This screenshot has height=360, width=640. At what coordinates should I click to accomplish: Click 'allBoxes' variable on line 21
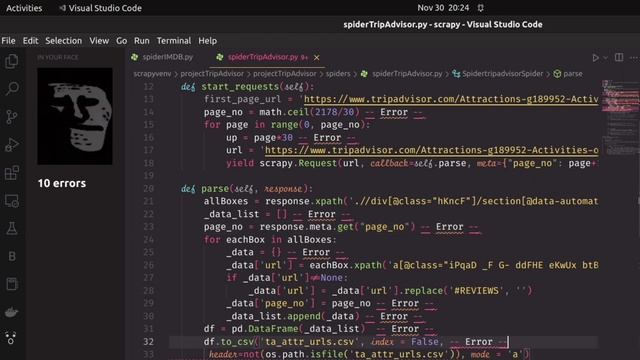click(226, 201)
